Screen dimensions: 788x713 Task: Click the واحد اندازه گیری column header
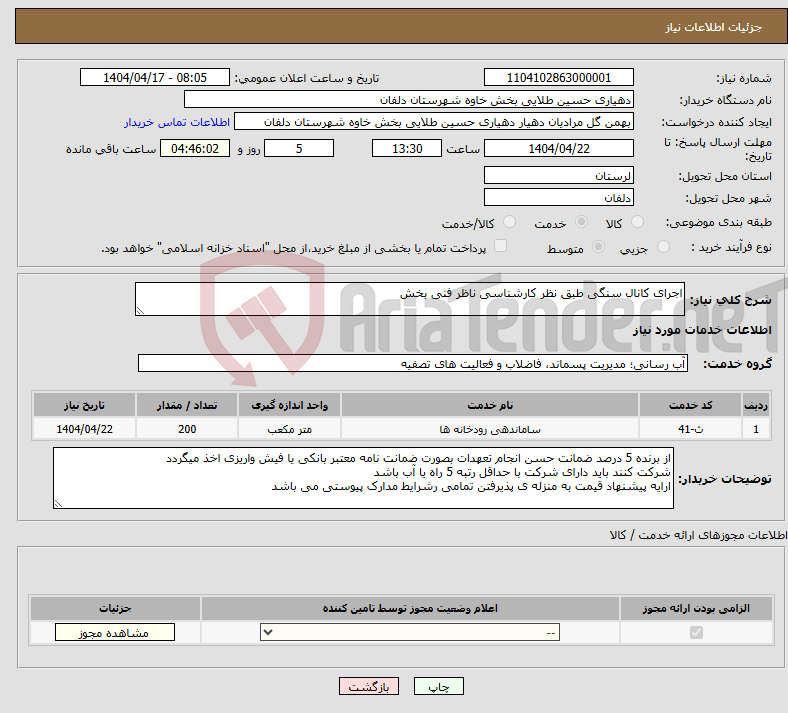[x=289, y=405]
